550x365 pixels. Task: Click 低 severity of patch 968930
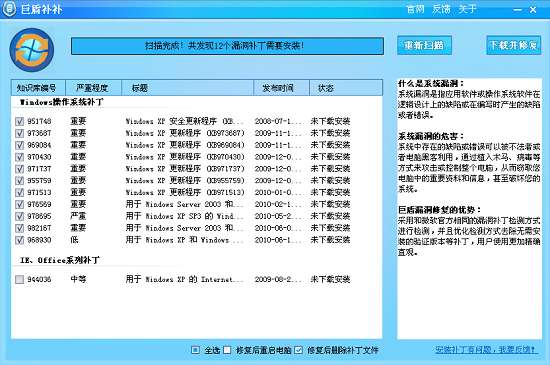[74, 240]
